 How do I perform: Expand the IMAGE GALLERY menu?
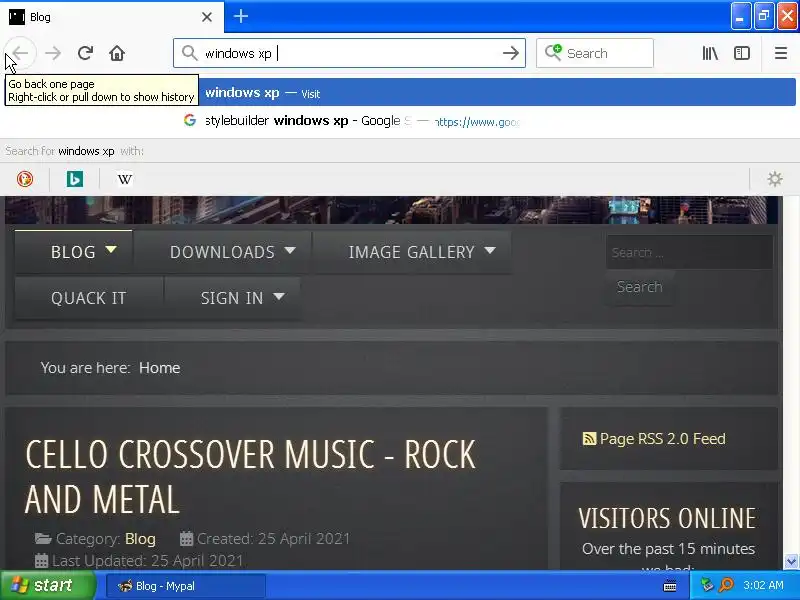pos(412,252)
